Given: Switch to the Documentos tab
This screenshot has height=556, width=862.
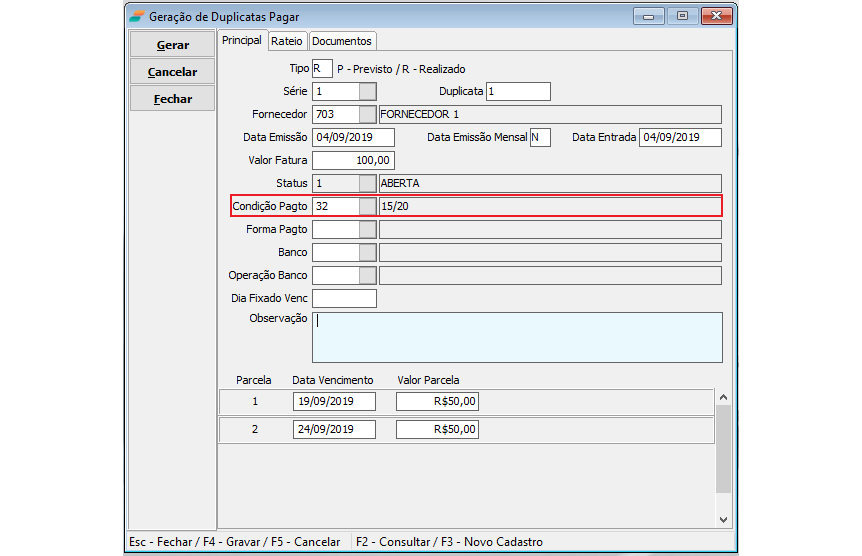Looking at the screenshot, I should point(342,41).
